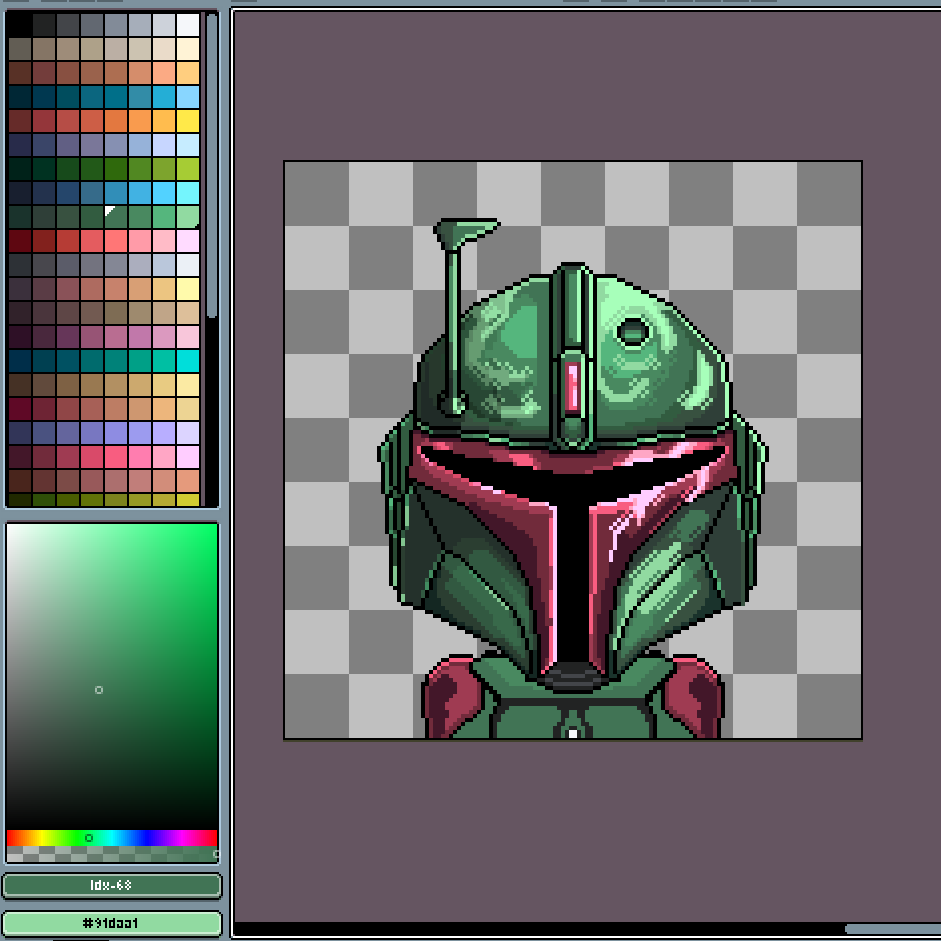
Task: Click the palette's vertical scrollbar thumb
Action: click(211, 165)
